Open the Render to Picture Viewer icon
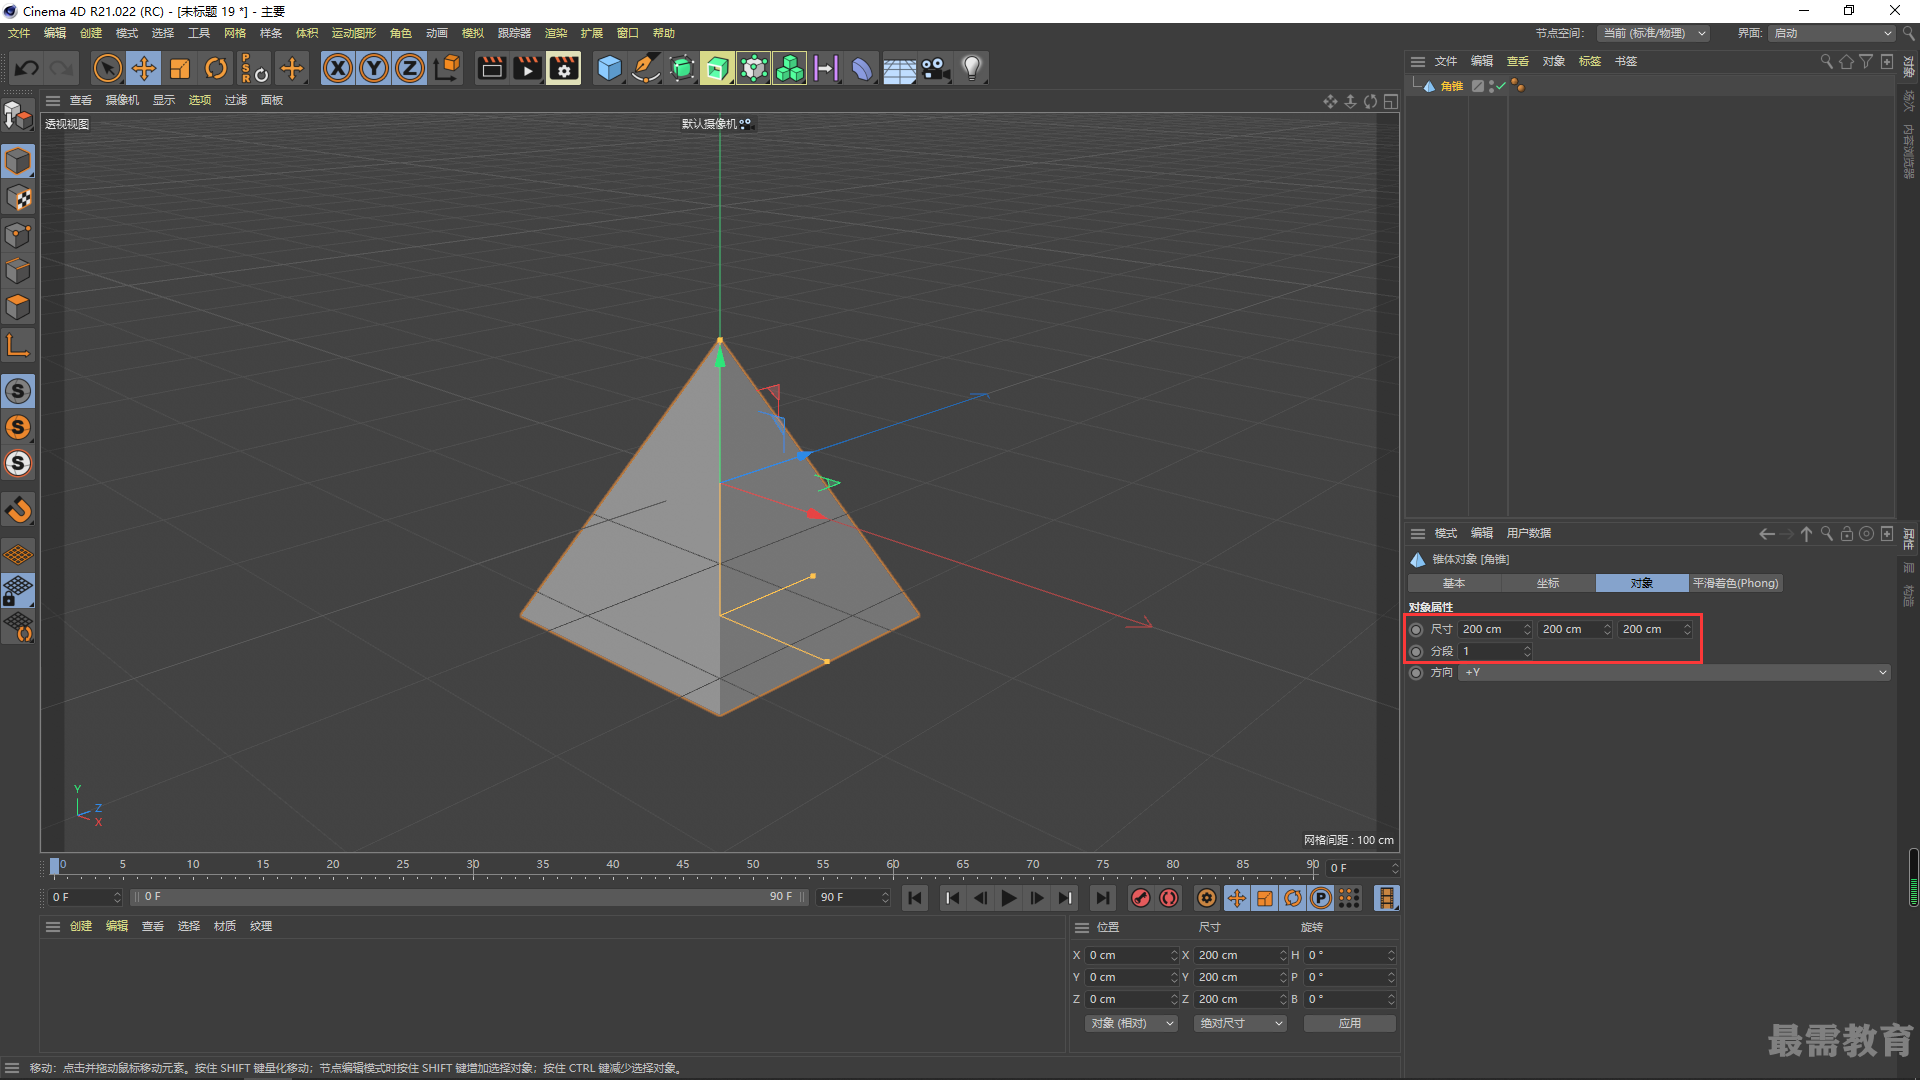Screen dimensions: 1920x1080 click(x=527, y=68)
